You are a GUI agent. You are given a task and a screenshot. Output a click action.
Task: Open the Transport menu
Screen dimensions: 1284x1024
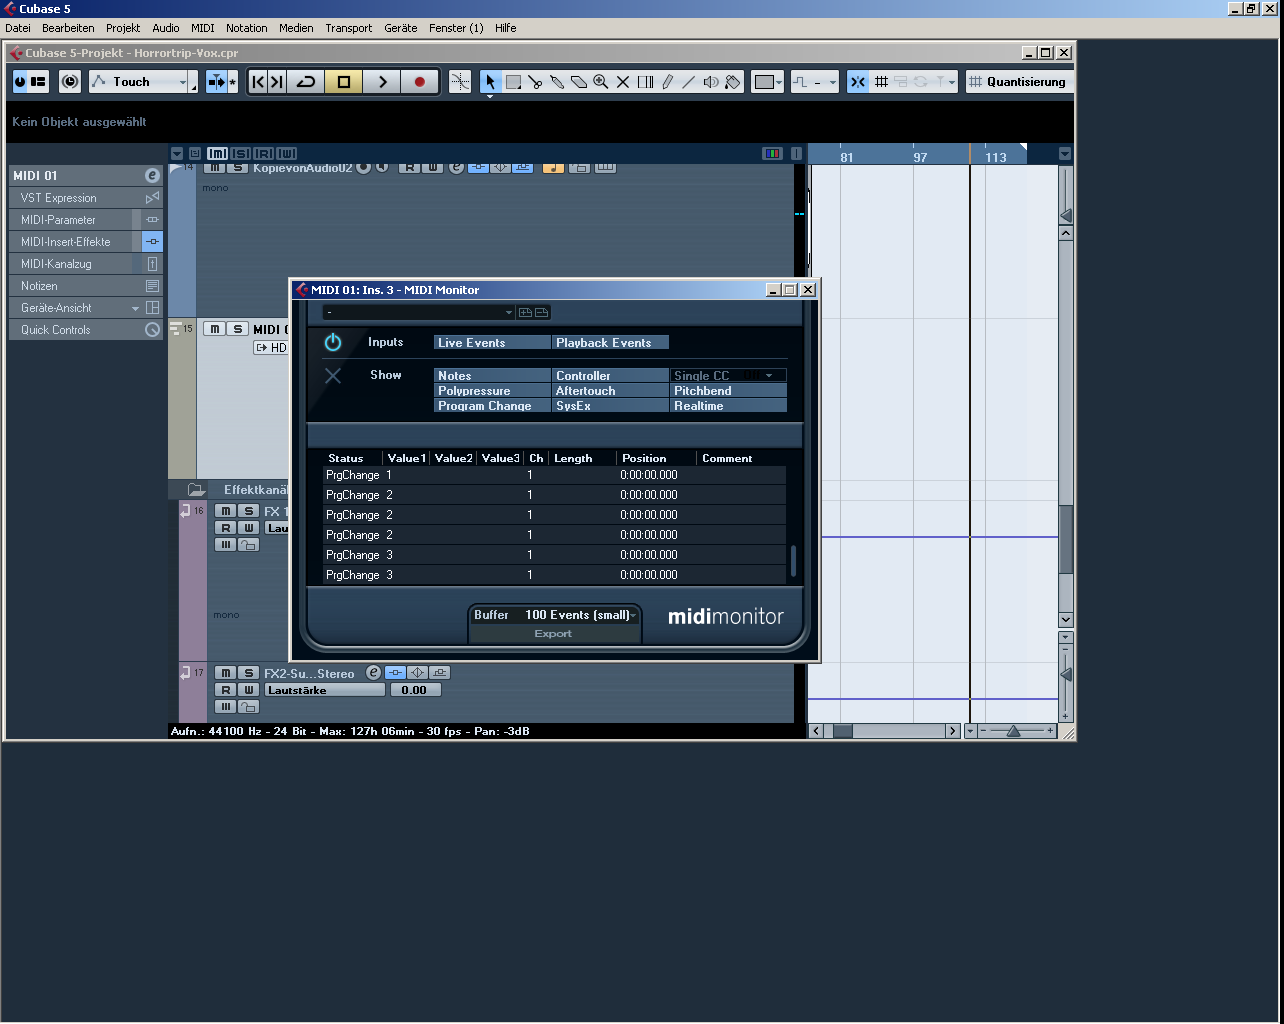pos(349,28)
